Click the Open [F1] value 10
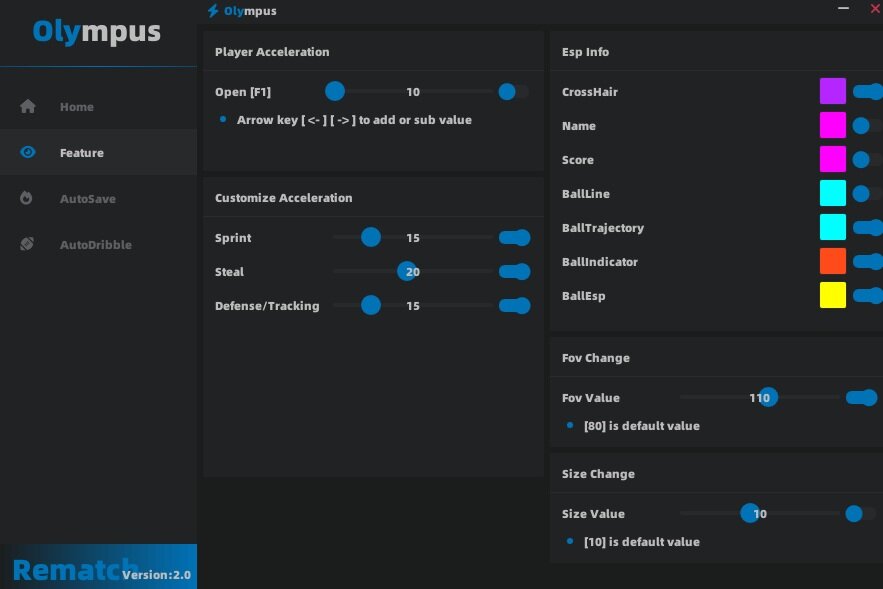 coord(413,92)
